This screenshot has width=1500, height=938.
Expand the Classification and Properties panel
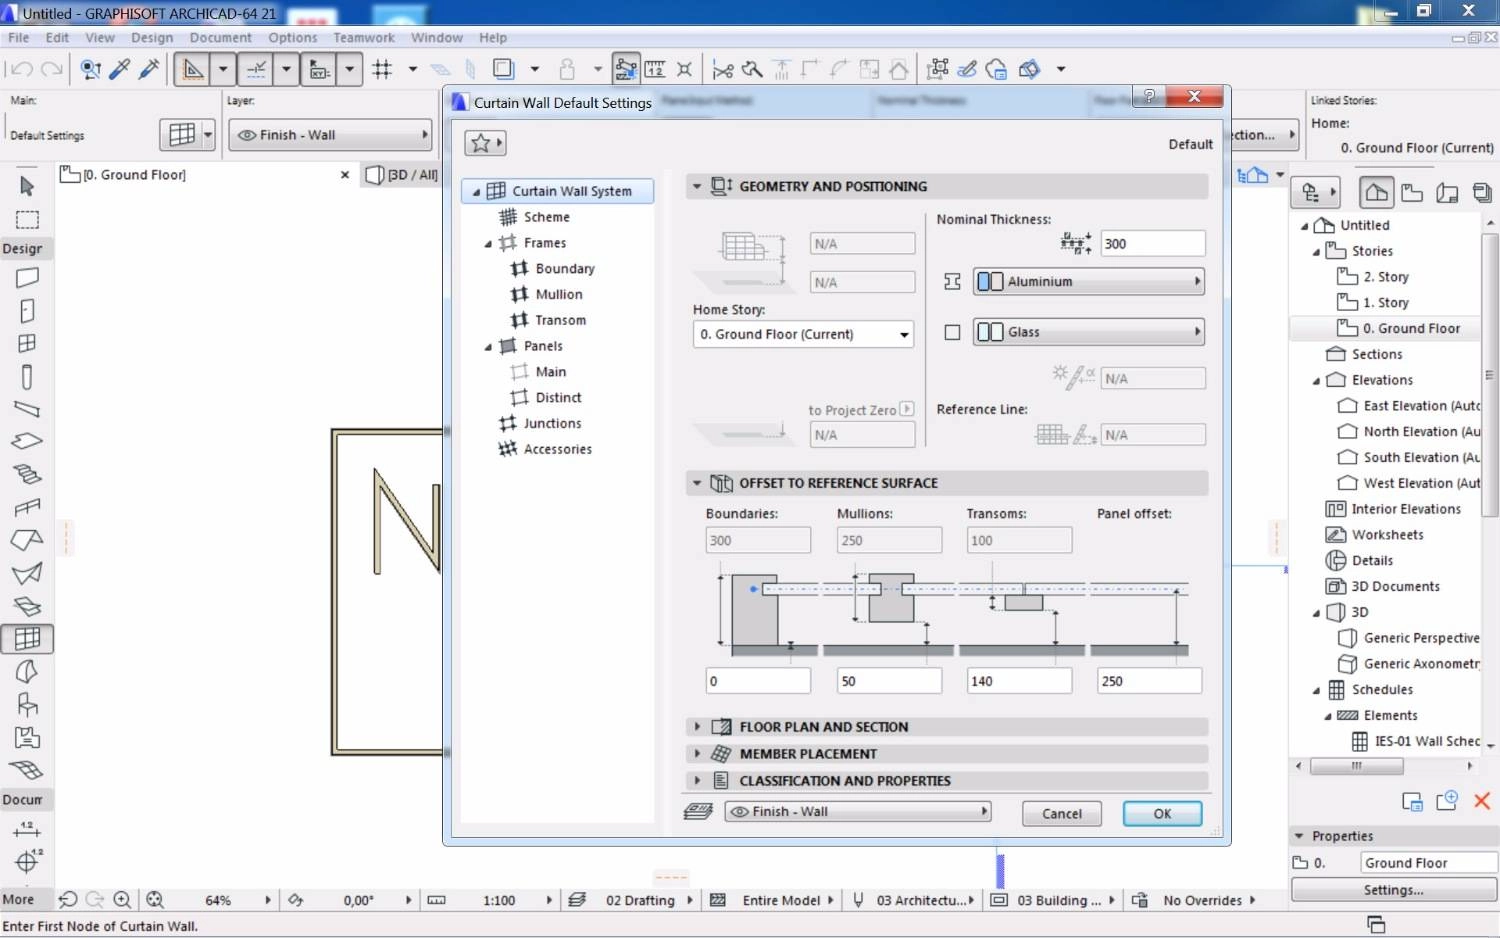click(697, 781)
